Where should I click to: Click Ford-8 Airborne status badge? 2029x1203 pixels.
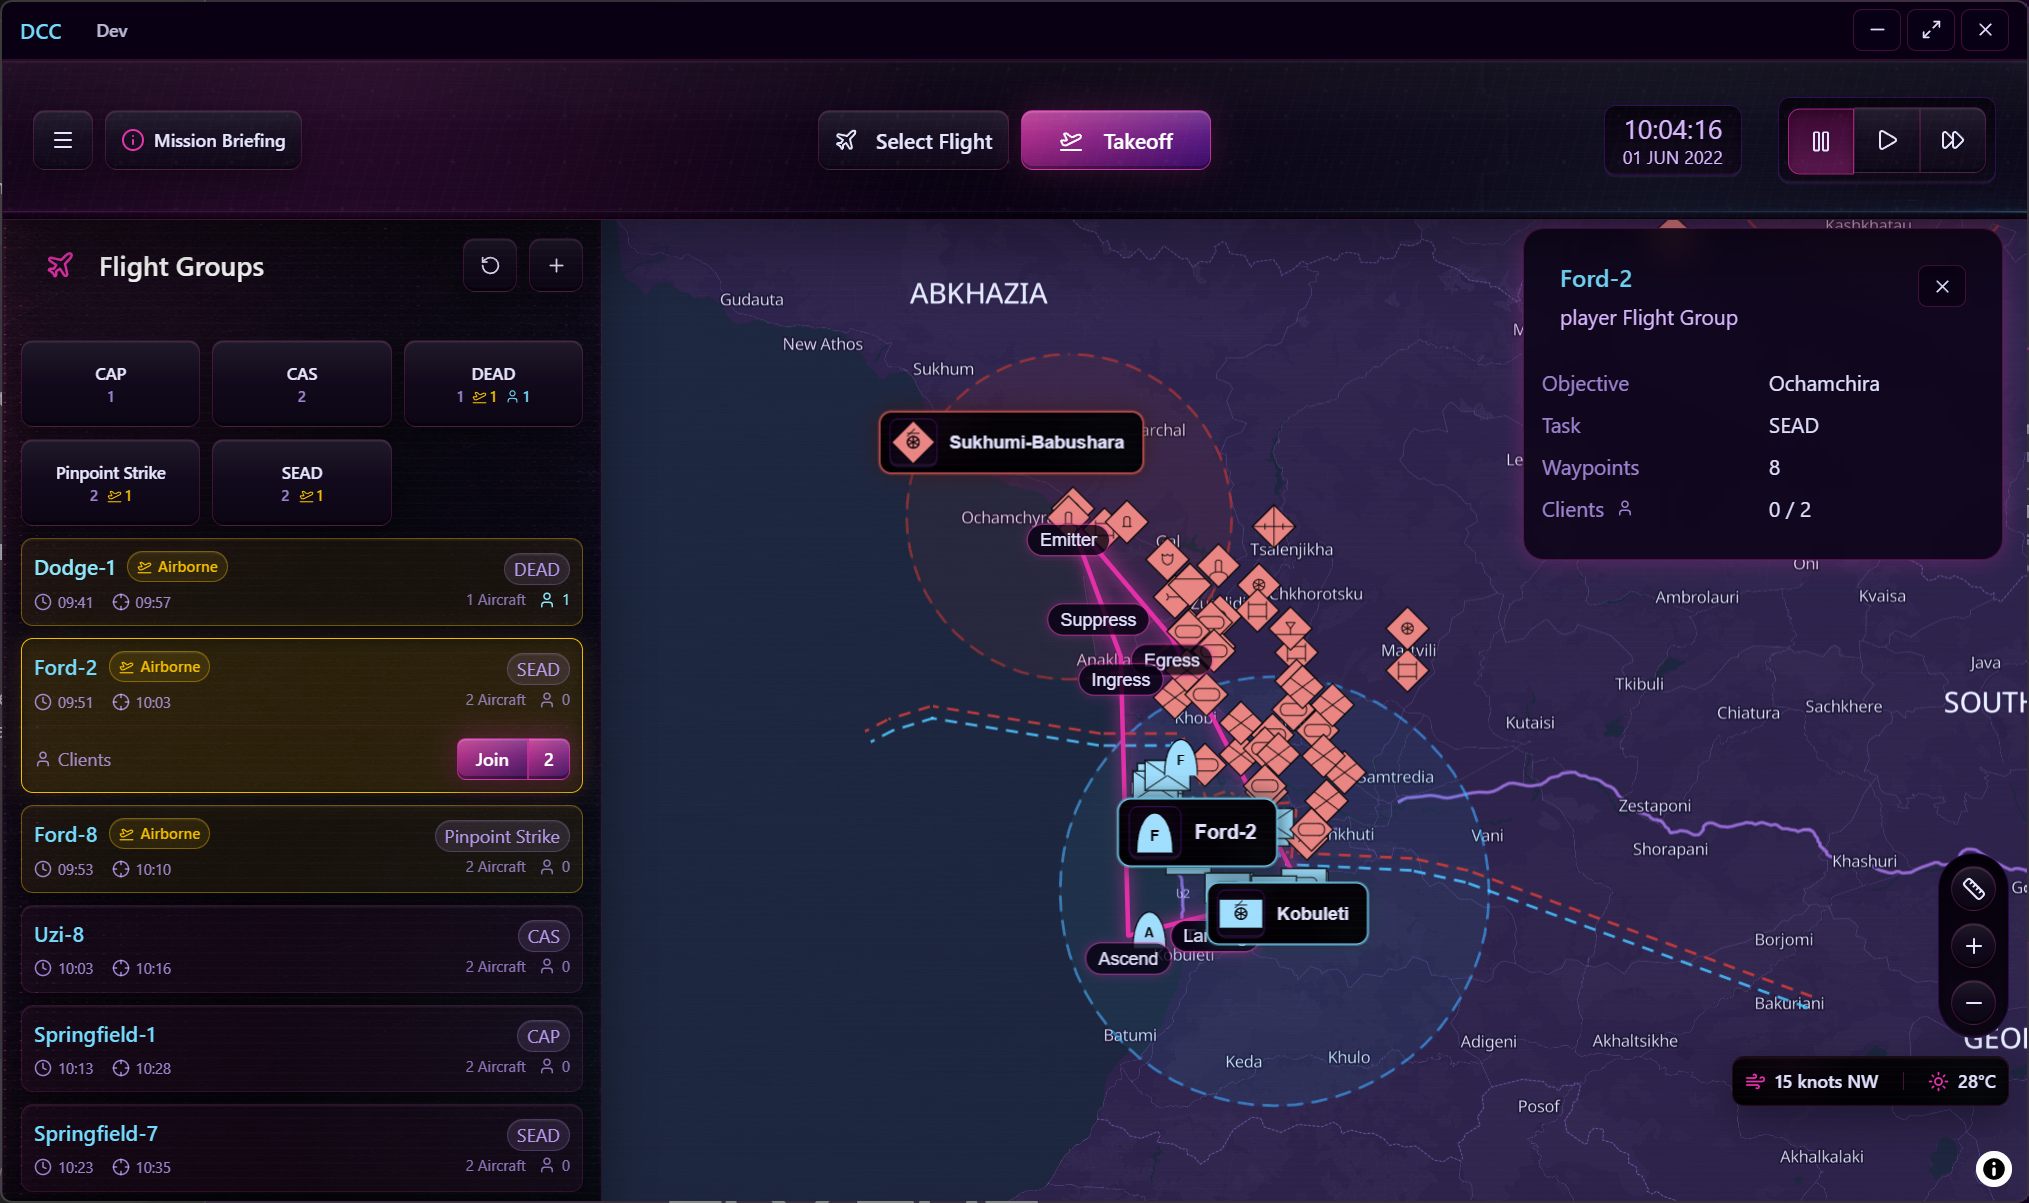pos(160,834)
